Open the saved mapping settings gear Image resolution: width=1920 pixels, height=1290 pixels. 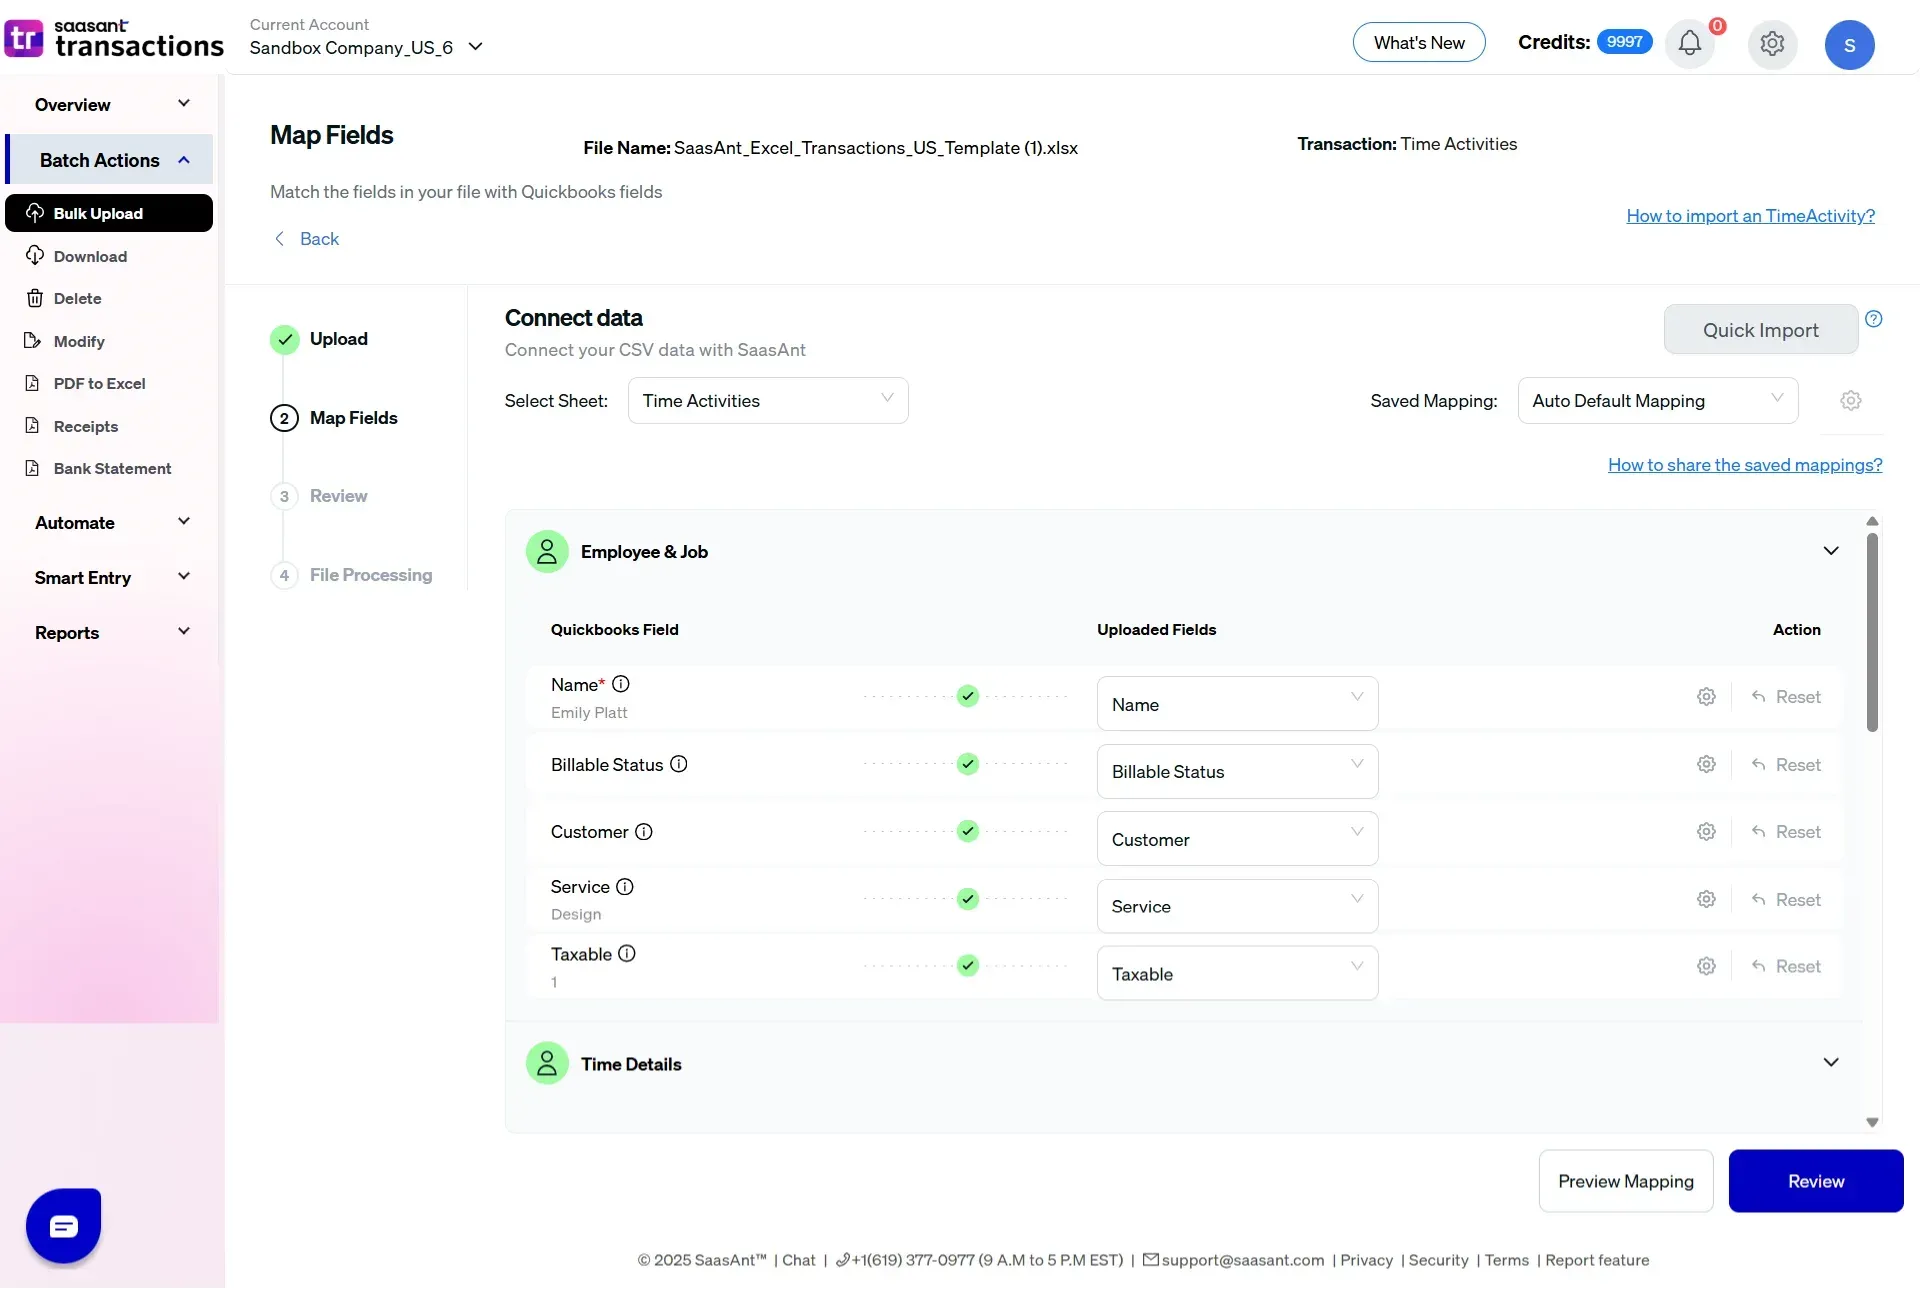(x=1851, y=401)
